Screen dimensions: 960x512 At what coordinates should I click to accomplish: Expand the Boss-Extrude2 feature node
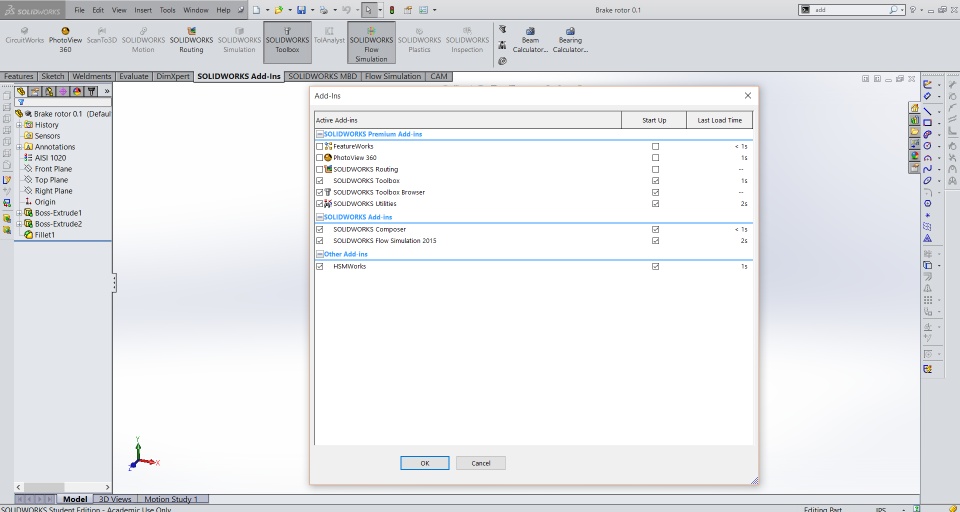coord(19,224)
